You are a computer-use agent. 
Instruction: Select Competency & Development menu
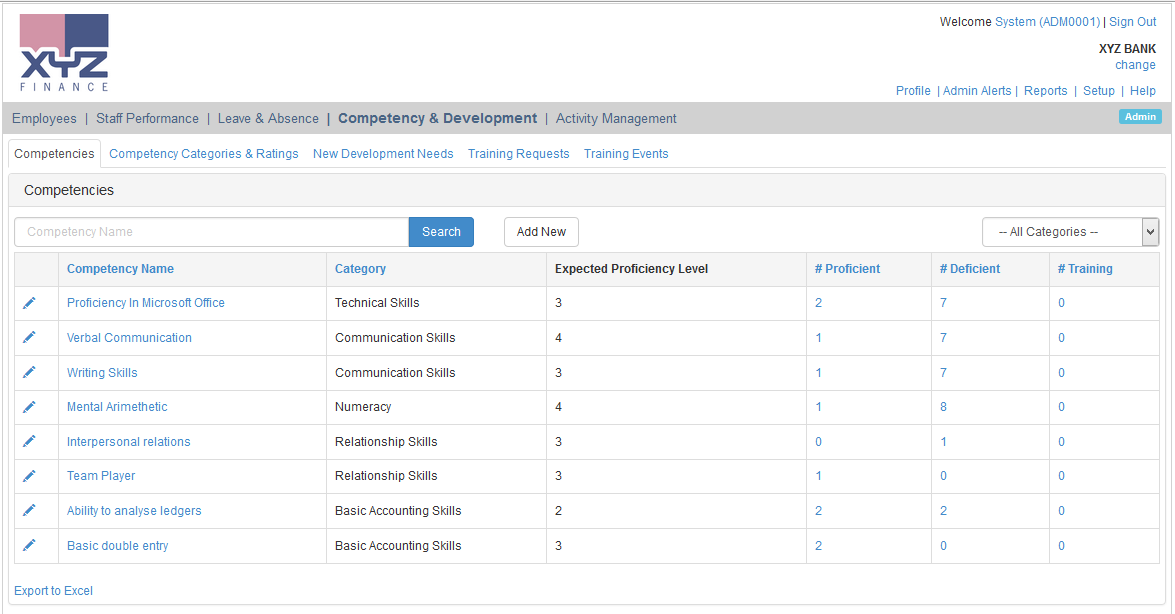(x=438, y=118)
